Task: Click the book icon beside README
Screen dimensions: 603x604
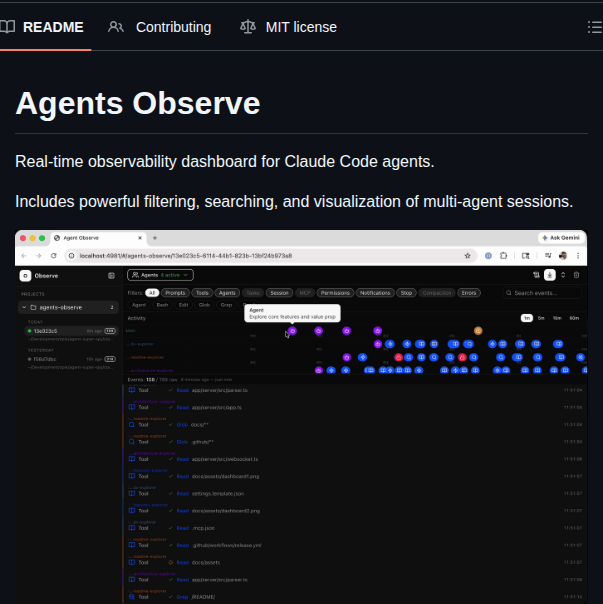Action: click(x=7, y=27)
